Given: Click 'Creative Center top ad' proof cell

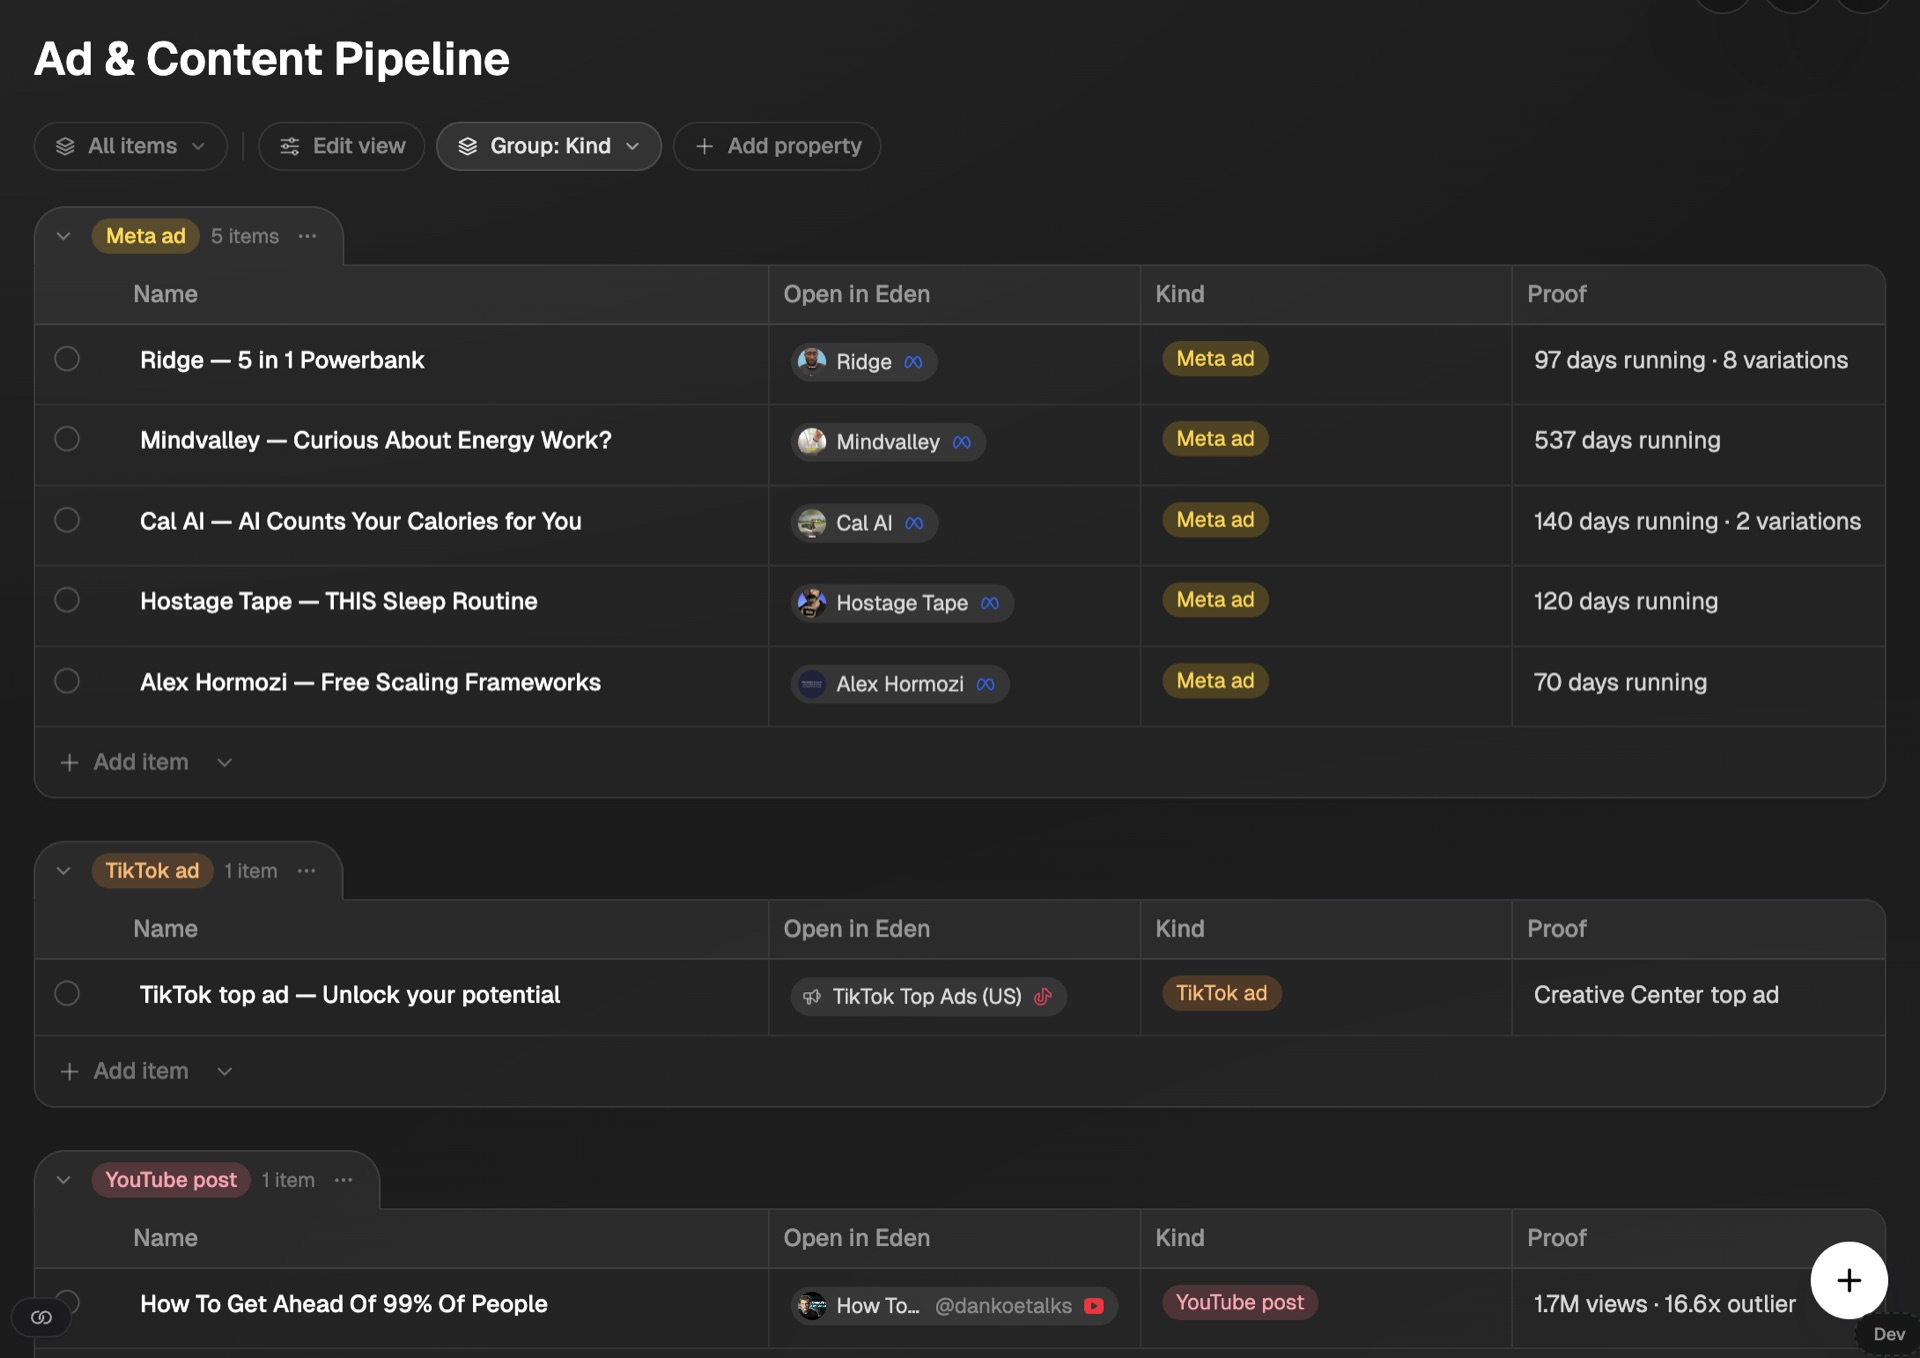Looking at the screenshot, I should (x=1656, y=995).
